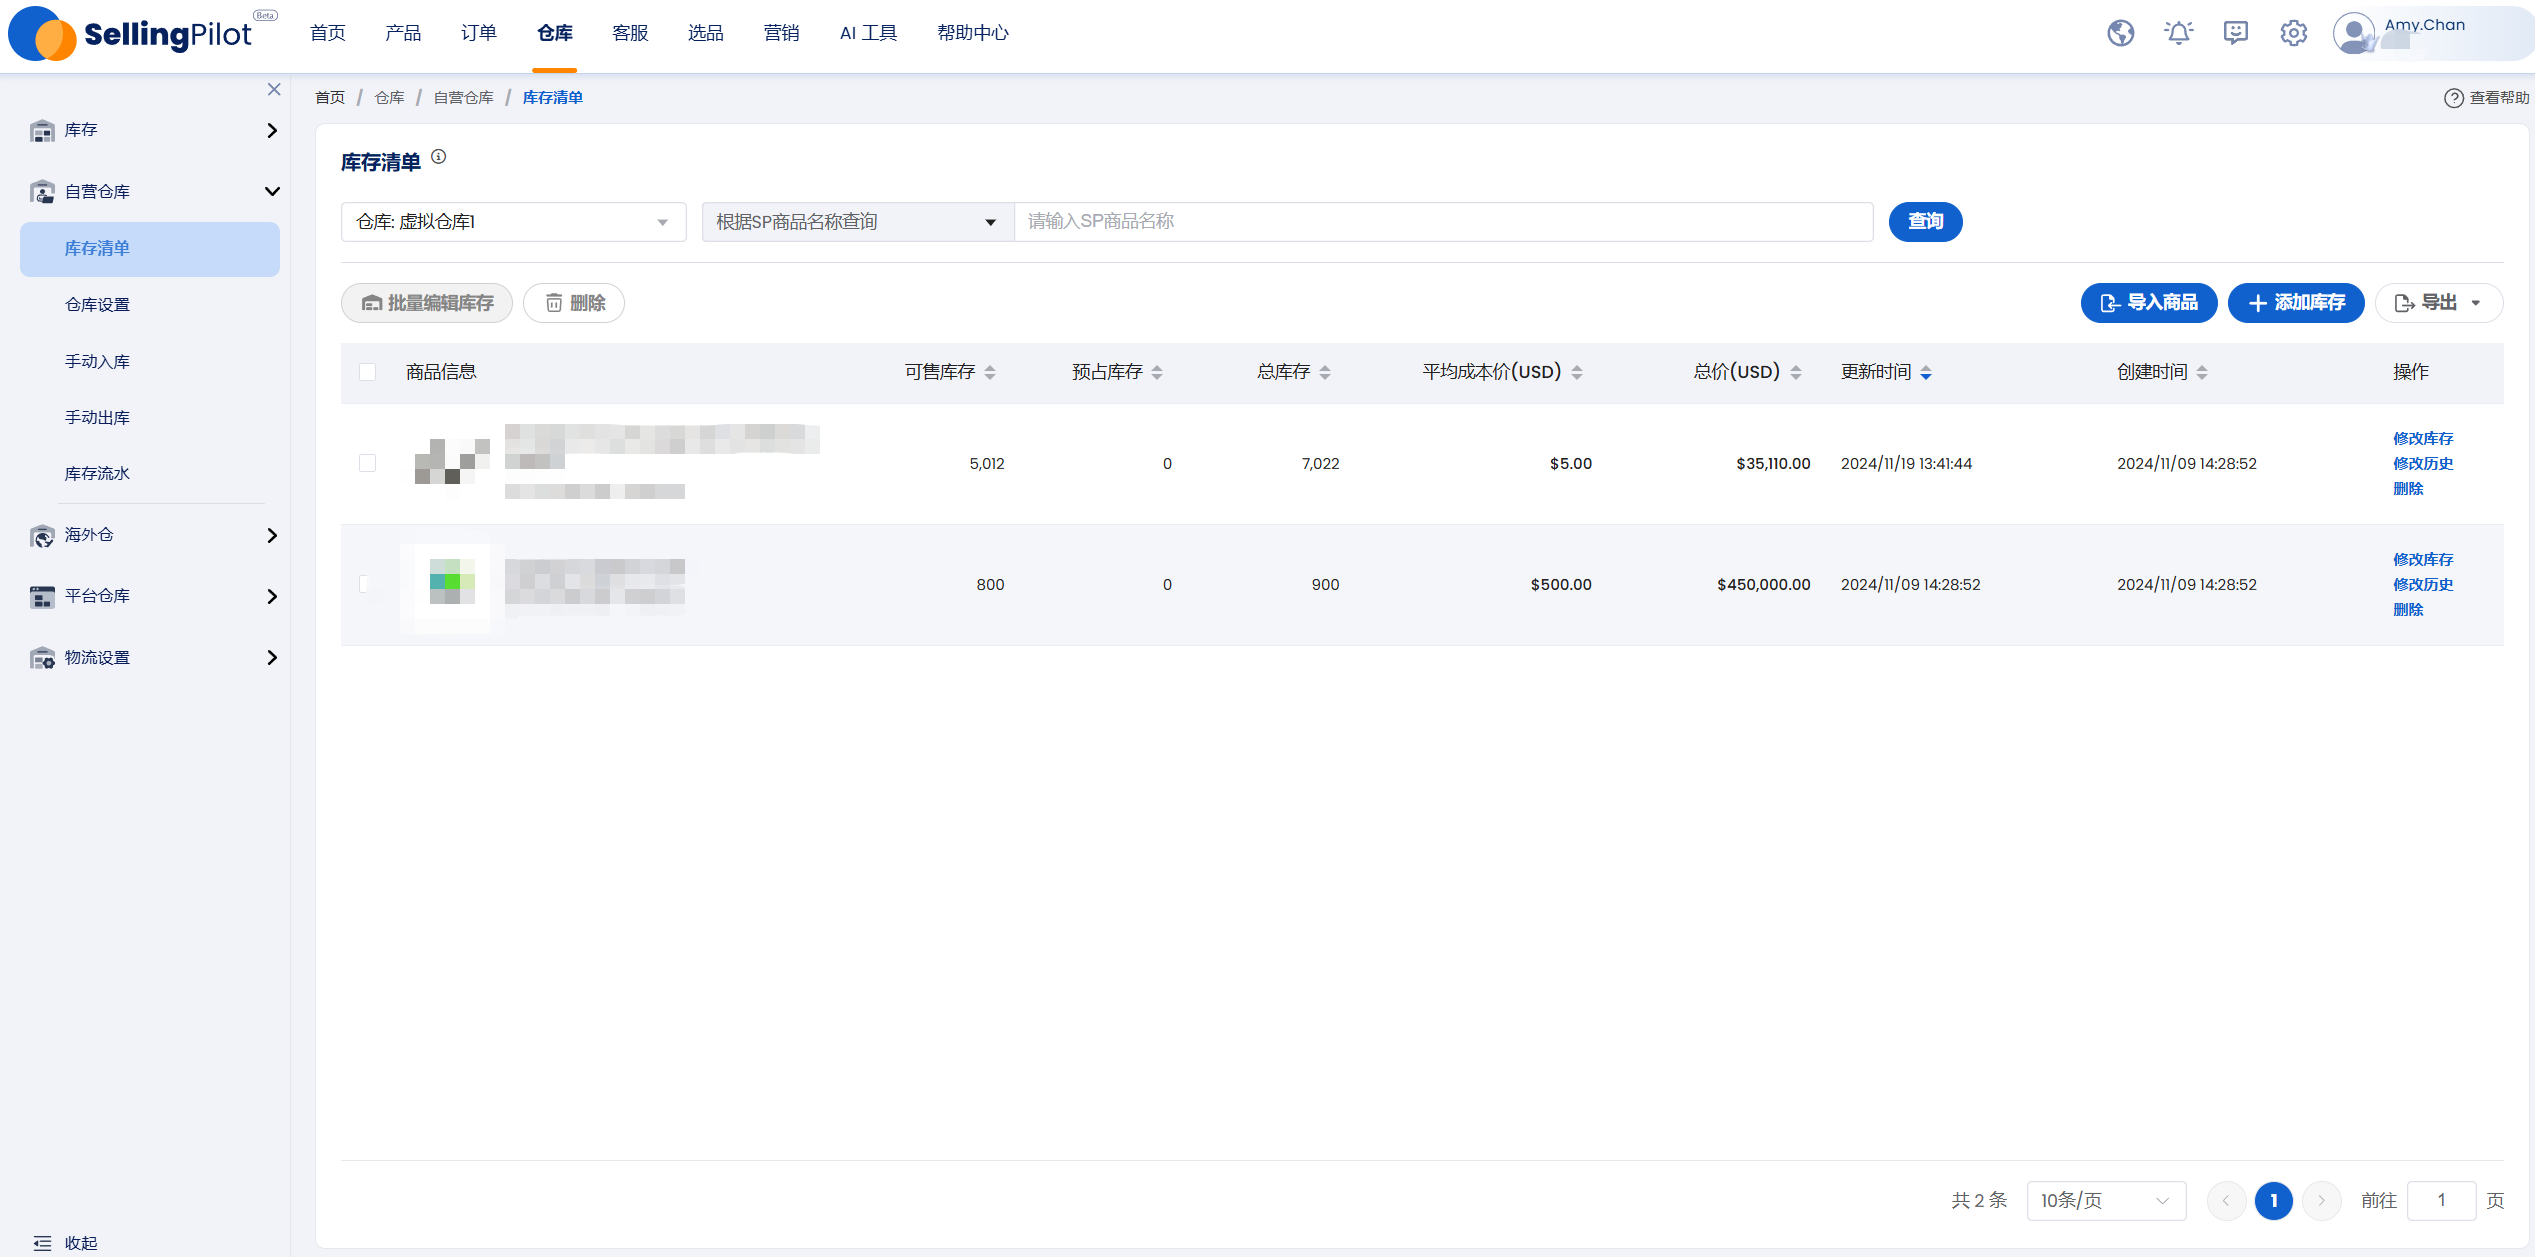Sort by 总价(USD) column arrows
This screenshot has height=1257, width=2535.
[1796, 372]
